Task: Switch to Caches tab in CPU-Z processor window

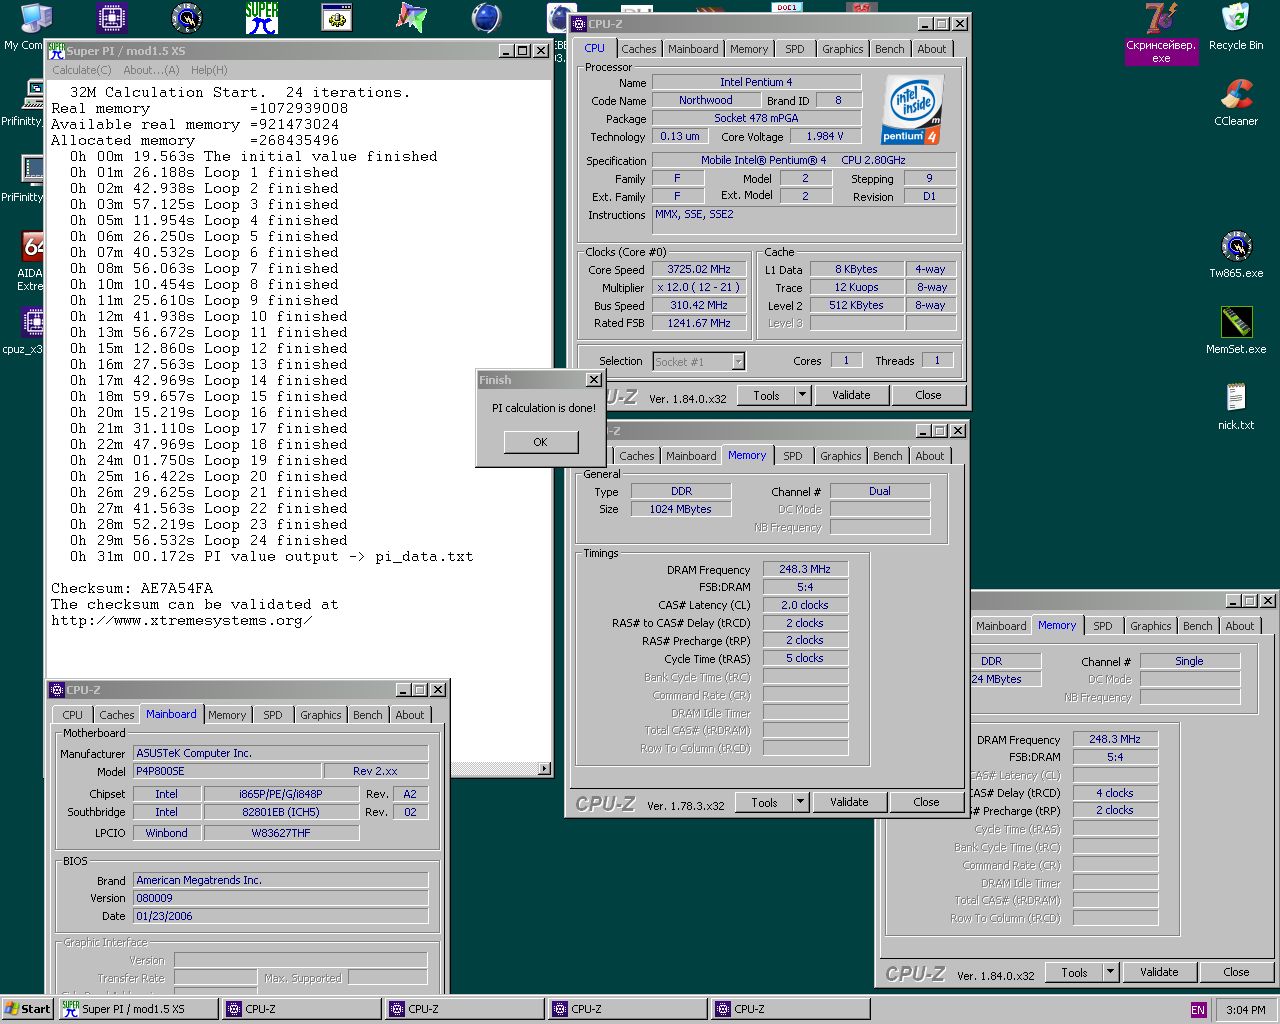Action: [638, 49]
